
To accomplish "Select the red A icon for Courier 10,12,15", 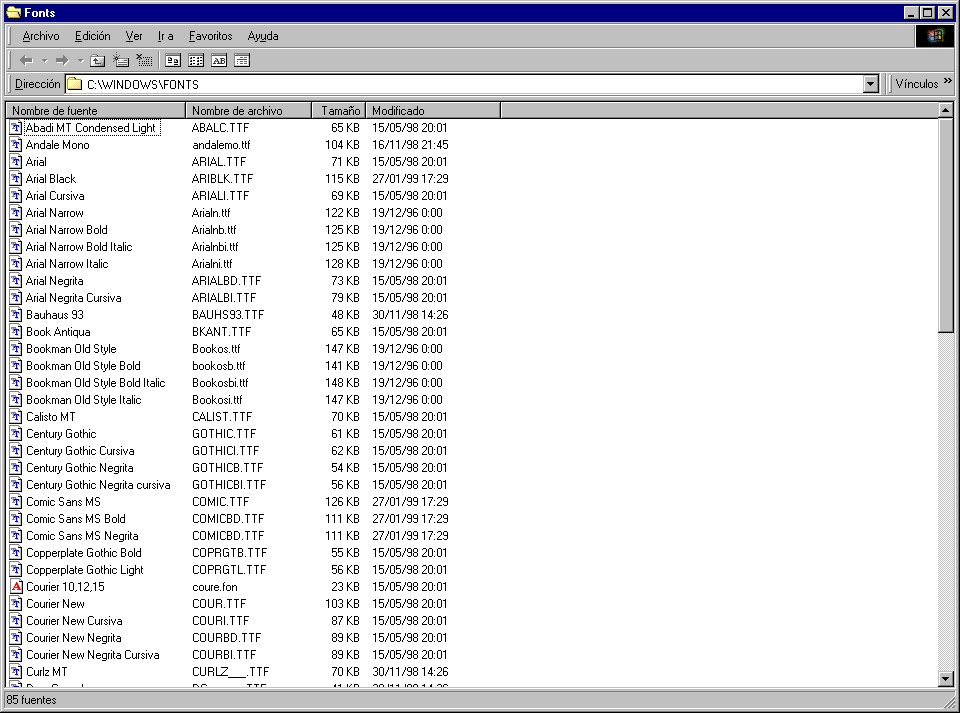I will tap(17, 586).
